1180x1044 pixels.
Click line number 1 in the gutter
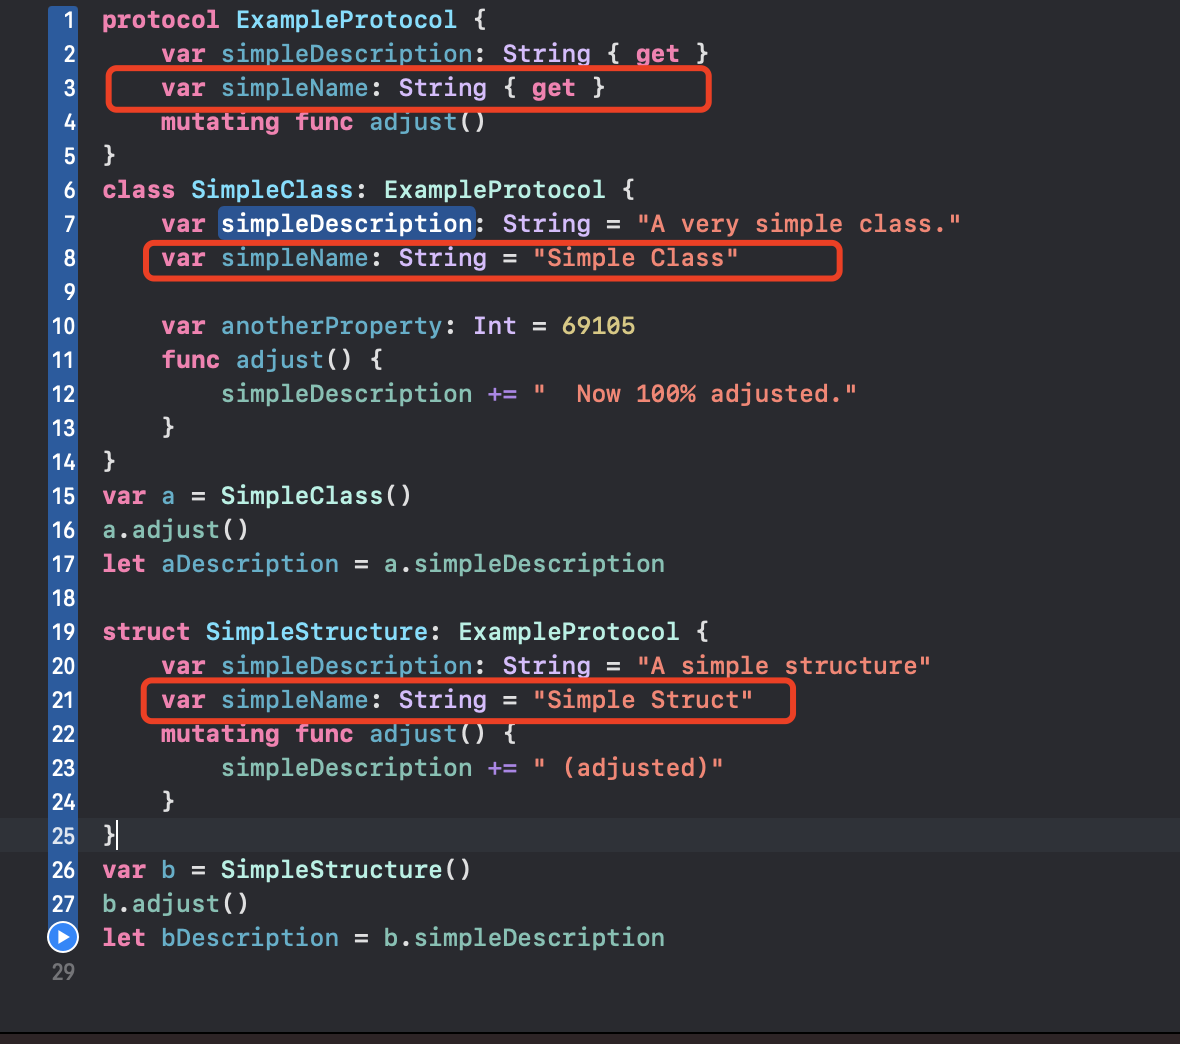tap(68, 20)
